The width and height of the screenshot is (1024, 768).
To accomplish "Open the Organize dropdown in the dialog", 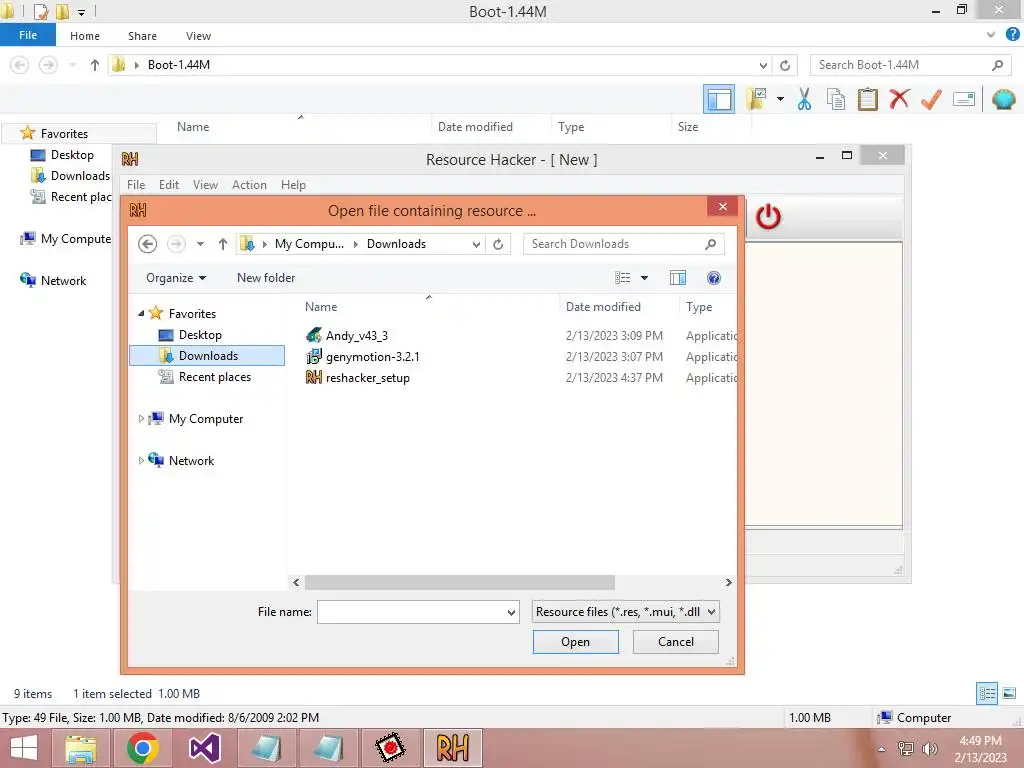I will (176, 278).
